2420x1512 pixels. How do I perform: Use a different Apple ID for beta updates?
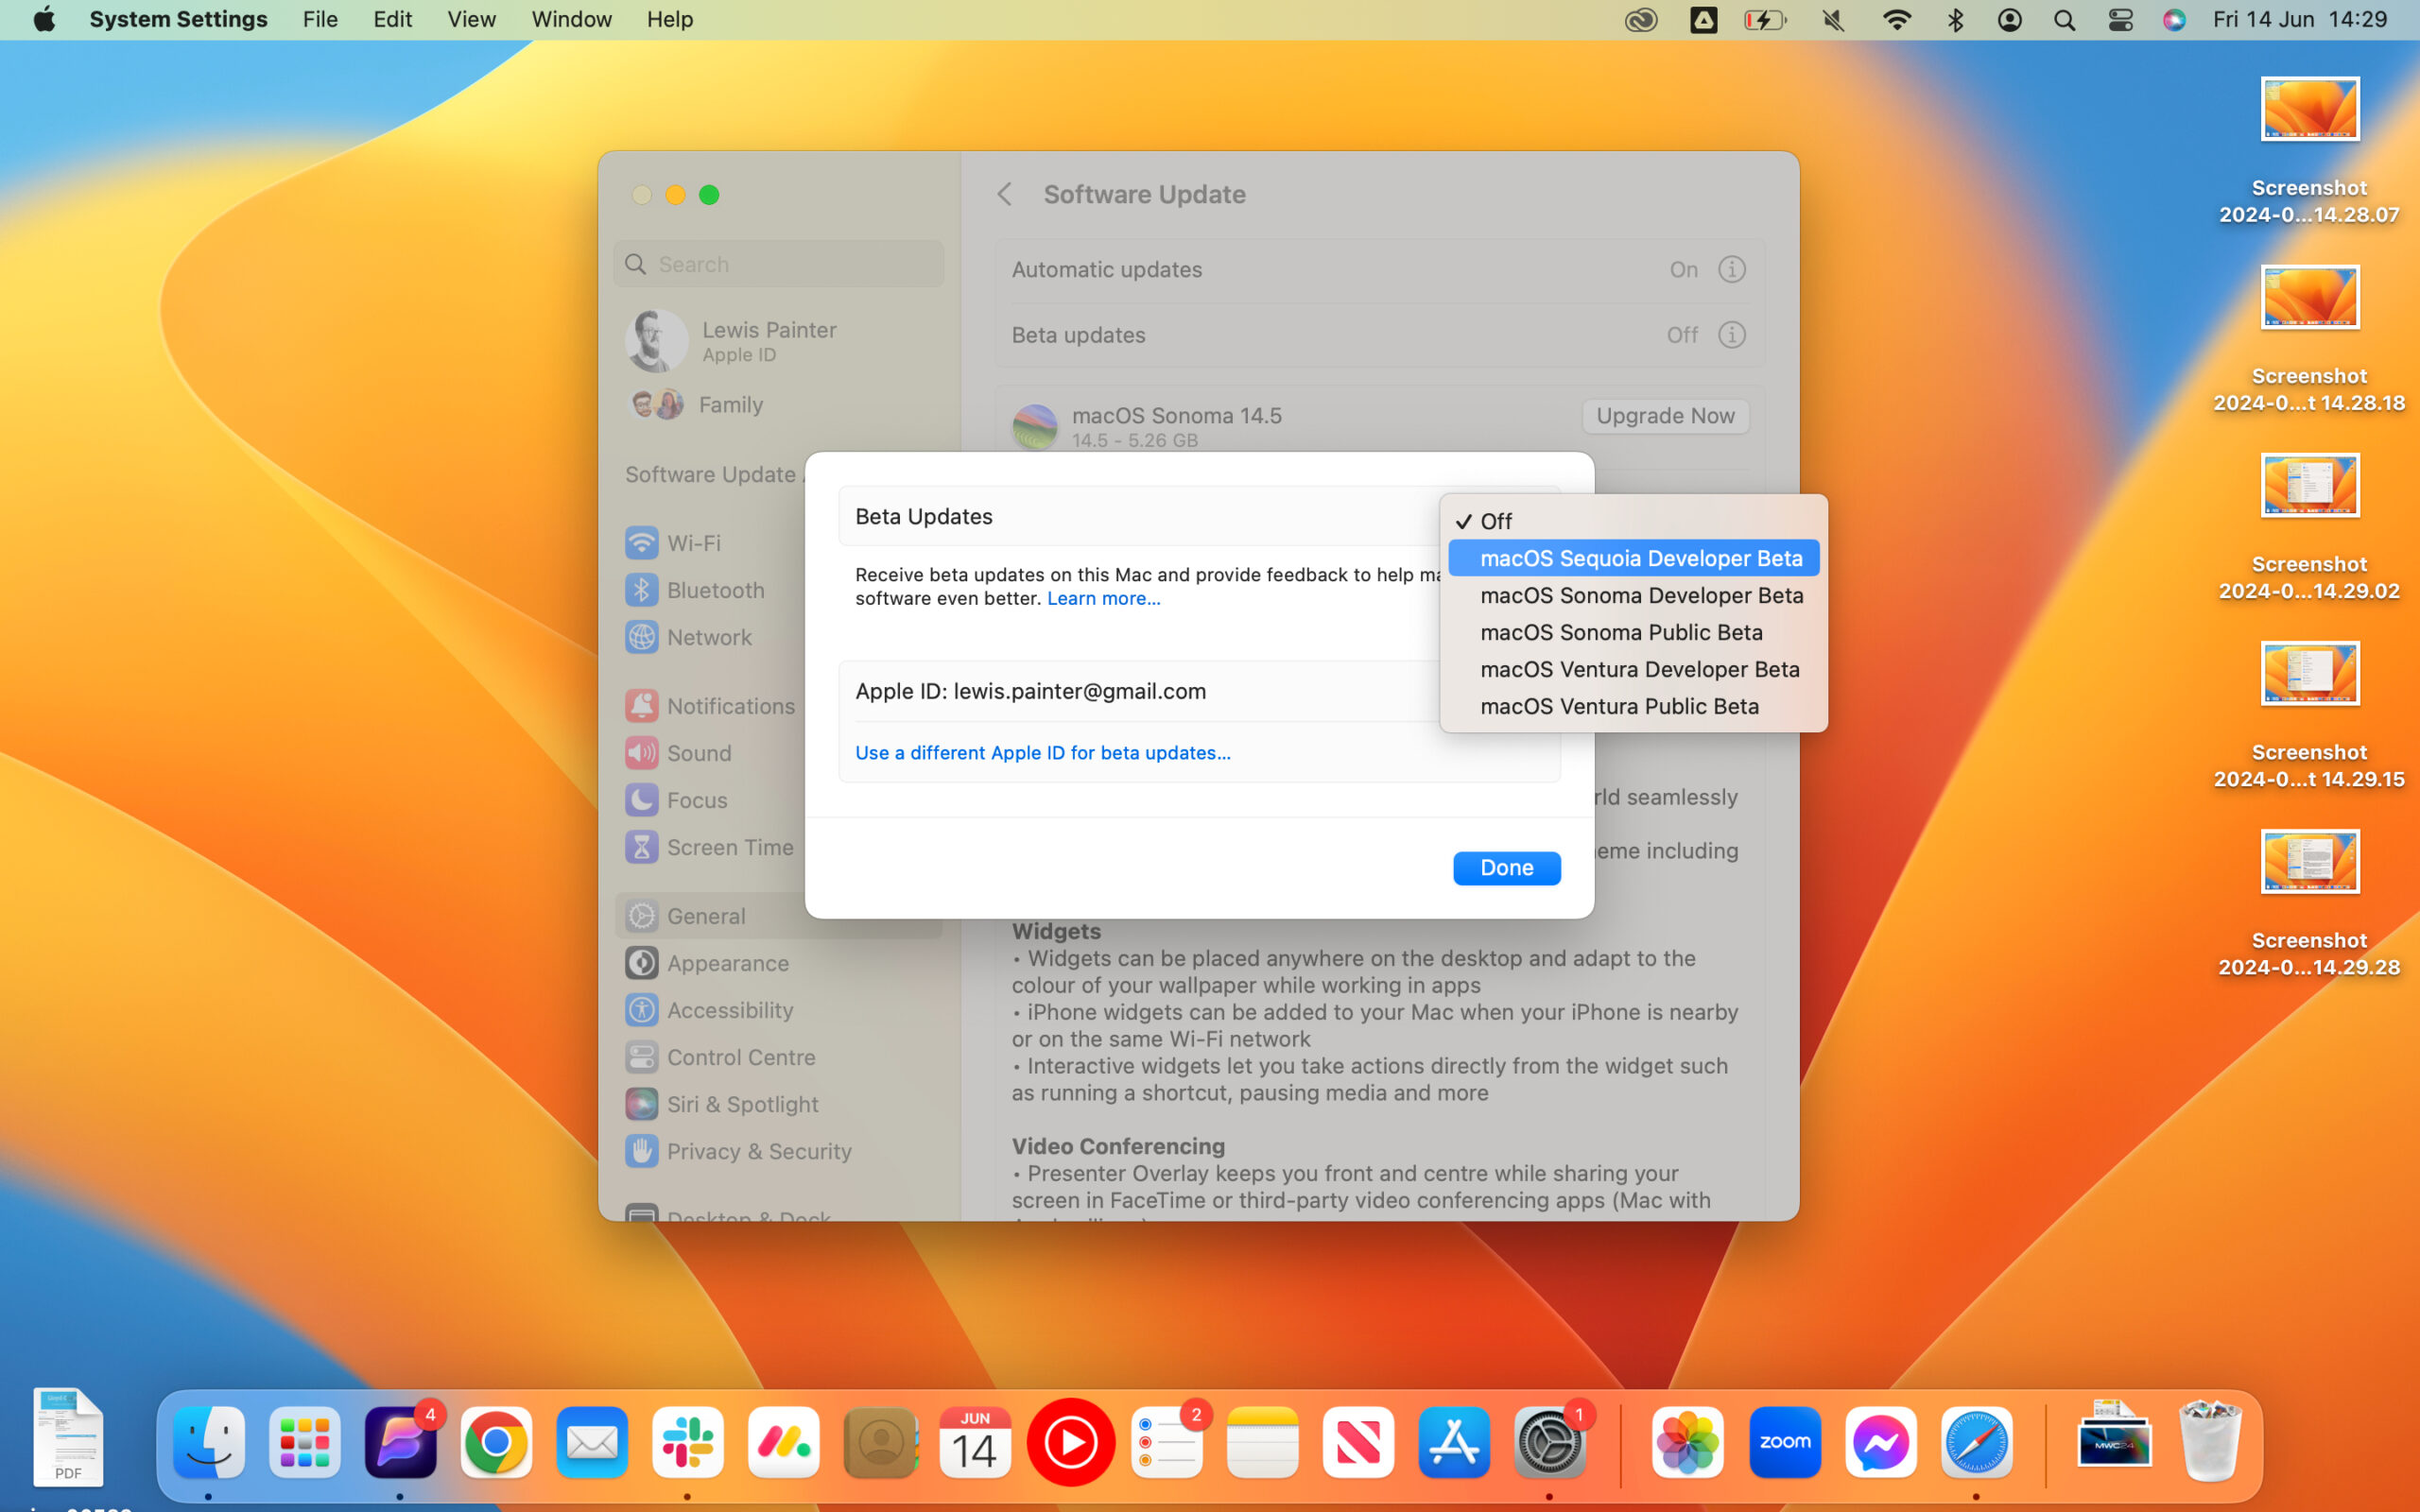tap(1042, 752)
